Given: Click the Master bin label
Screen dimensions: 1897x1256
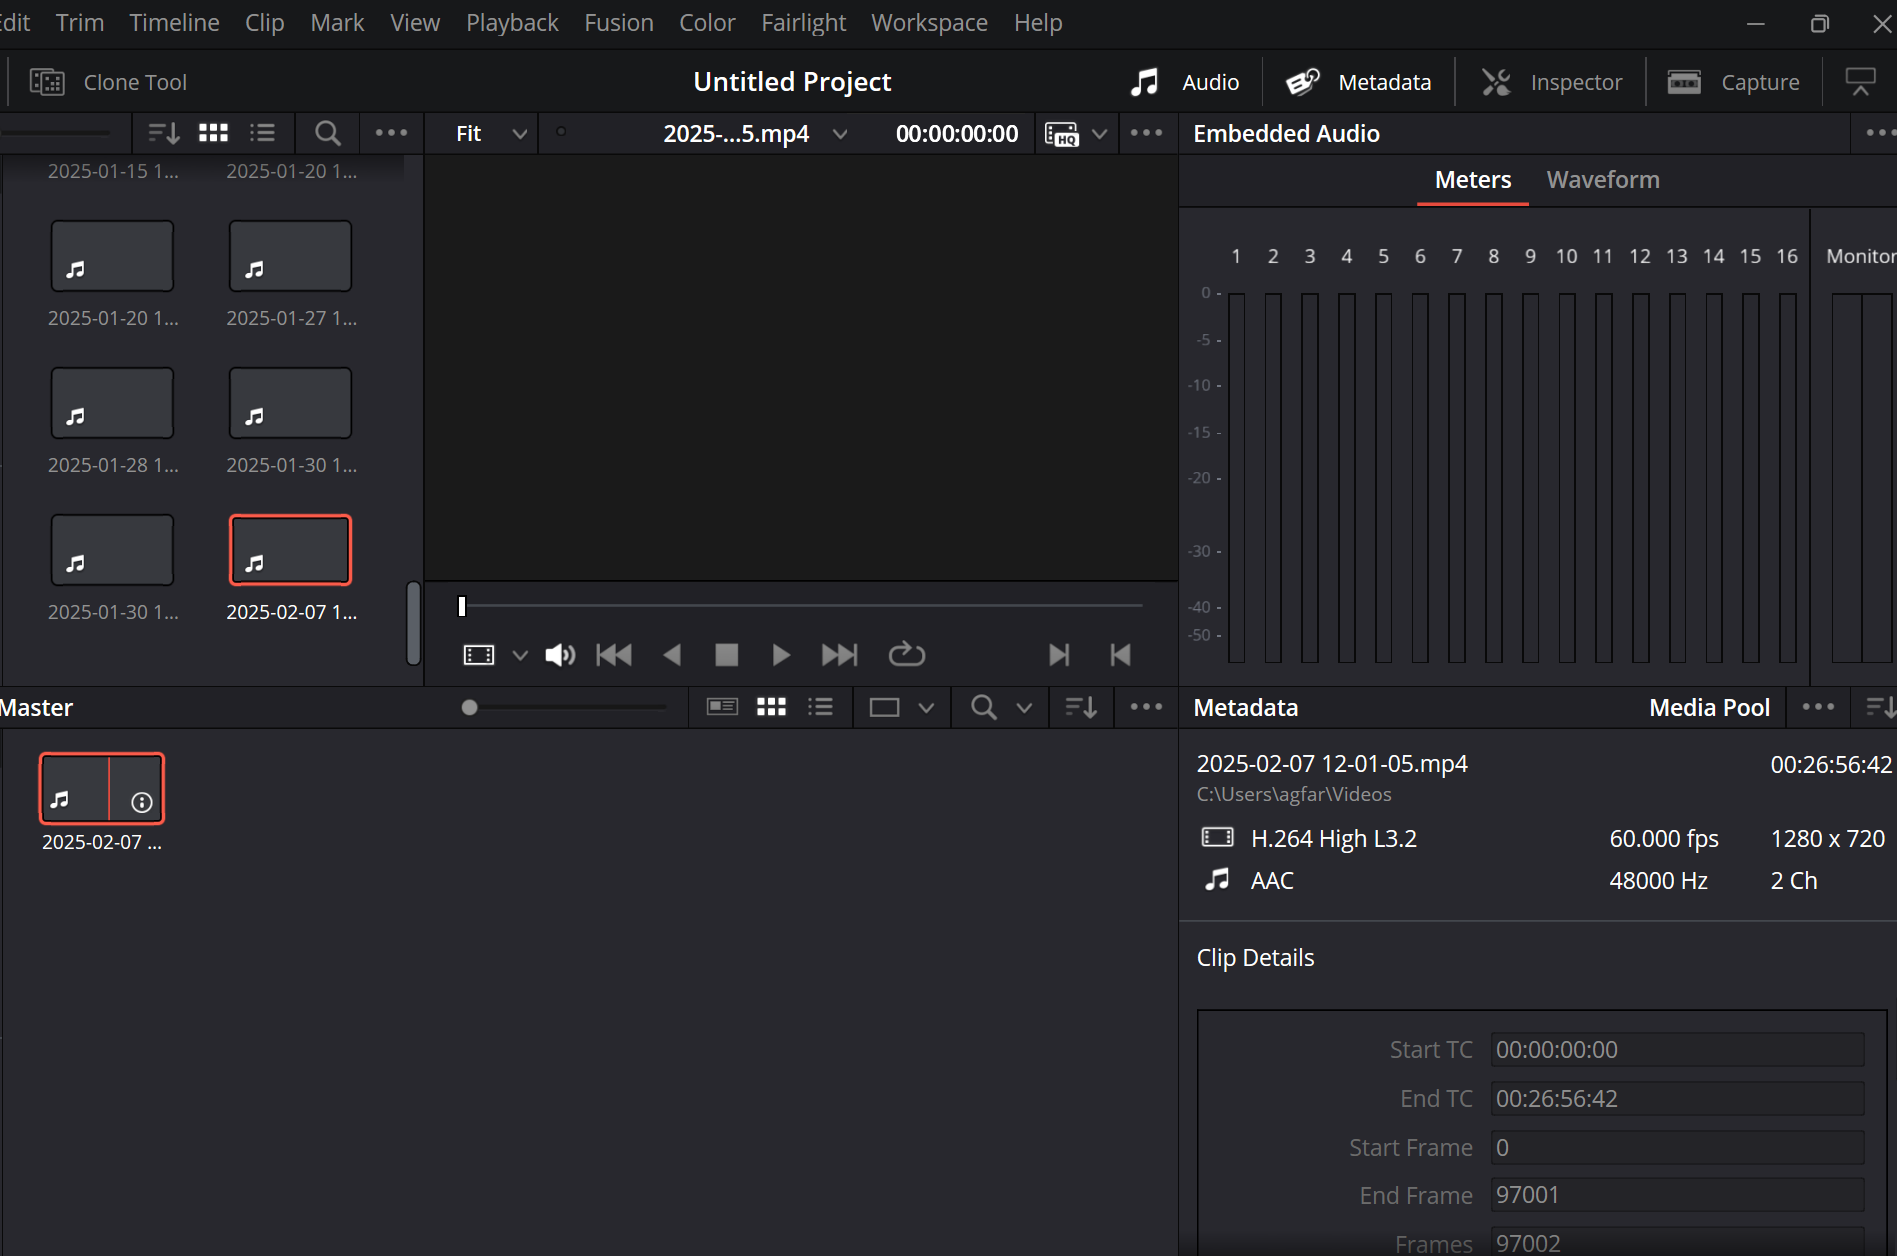Looking at the screenshot, I should pos(36,708).
